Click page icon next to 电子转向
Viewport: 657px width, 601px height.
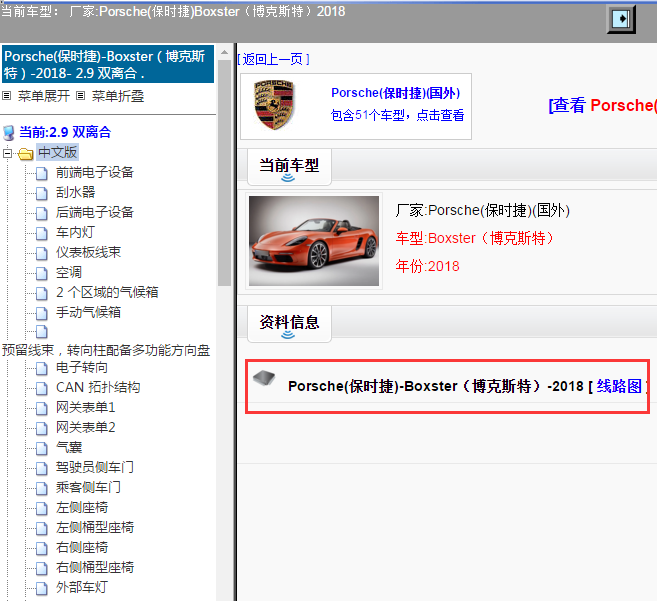[x=41, y=368]
